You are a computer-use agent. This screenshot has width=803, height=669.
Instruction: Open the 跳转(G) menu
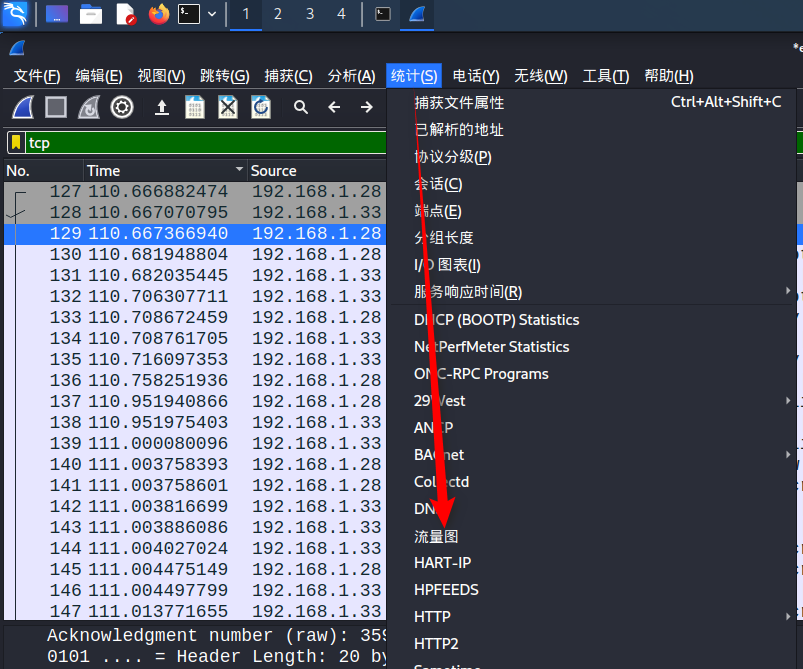pos(224,76)
